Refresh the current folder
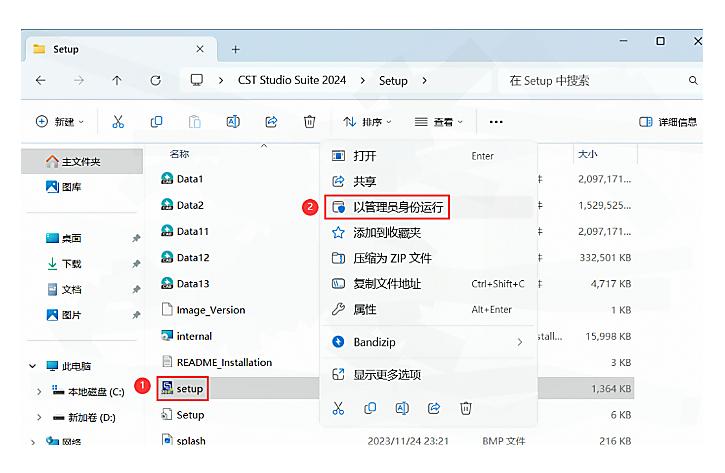 (155, 80)
